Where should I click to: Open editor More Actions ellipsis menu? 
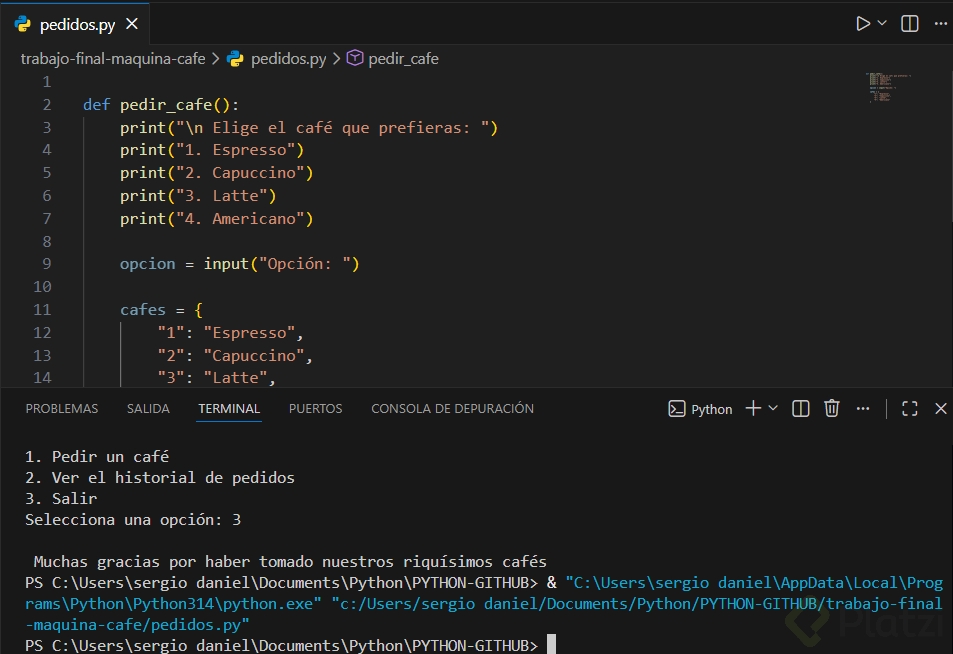click(x=938, y=23)
